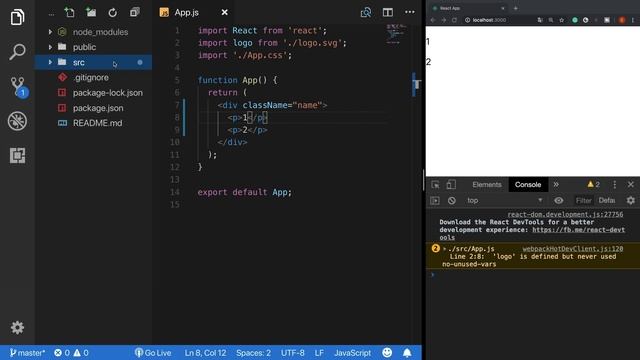Click the JavaScript language mode selector
The height and width of the screenshot is (360, 640).
[353, 353]
